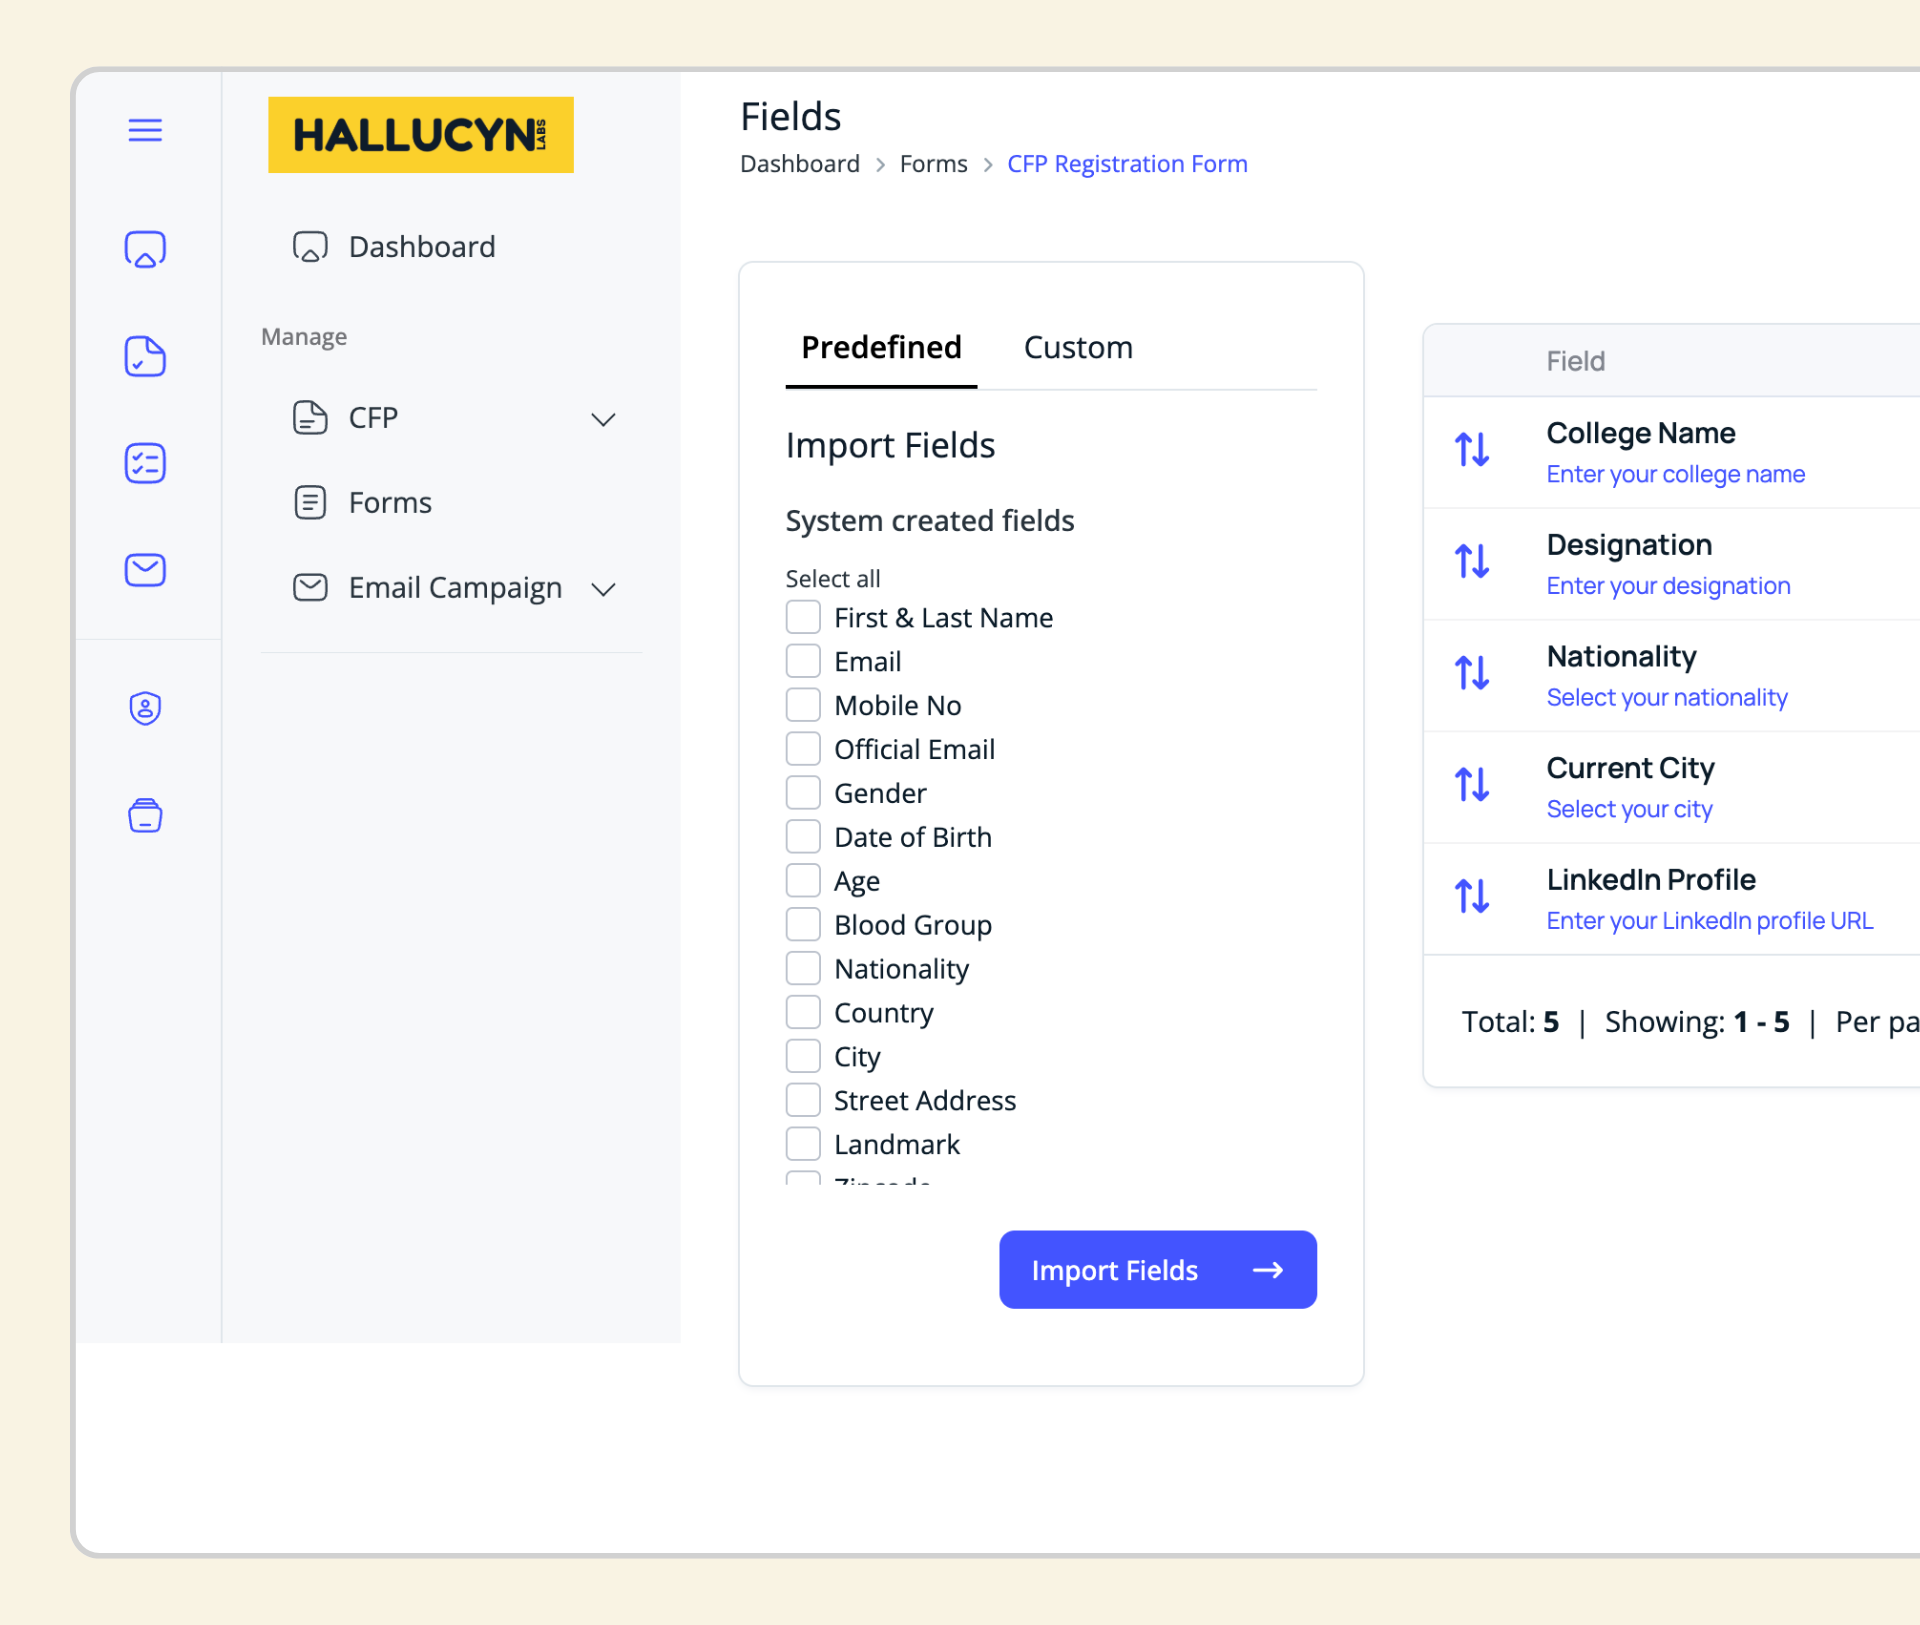Open the Dashboard icon in sidebar
Screen dimensions: 1920x1625
pyautogui.click(x=145, y=249)
